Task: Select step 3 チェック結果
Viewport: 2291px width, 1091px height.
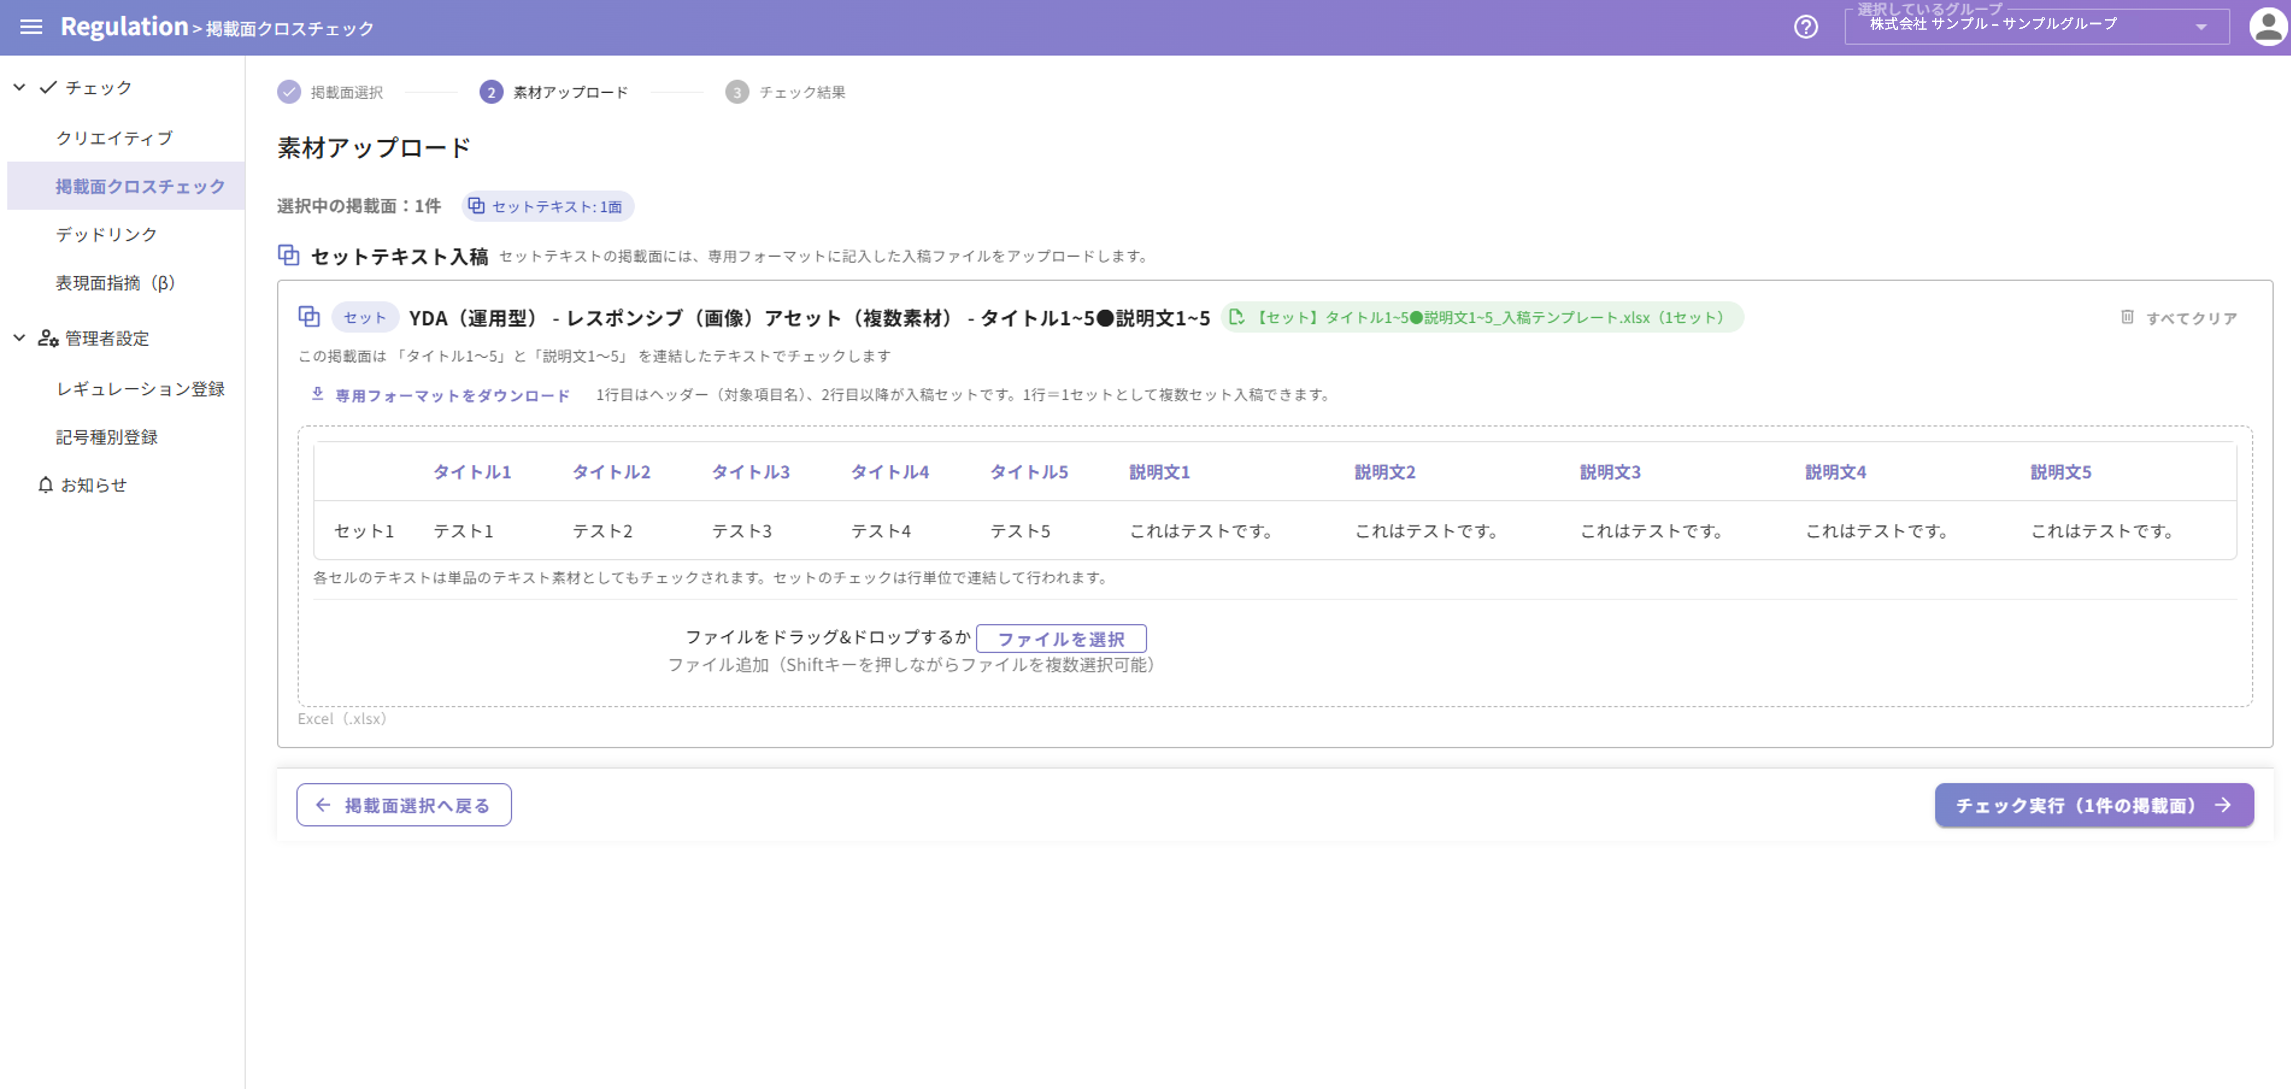Action: (786, 92)
